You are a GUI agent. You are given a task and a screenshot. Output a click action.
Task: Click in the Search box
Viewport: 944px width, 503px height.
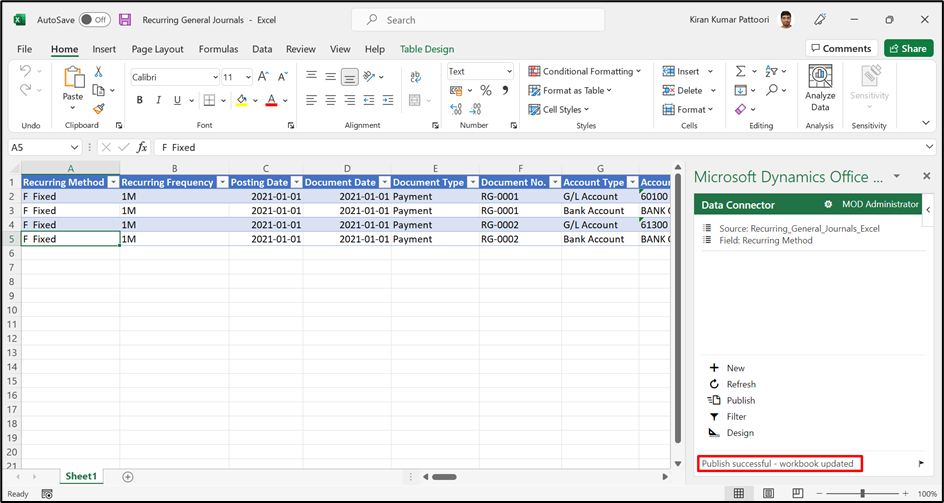(478, 20)
